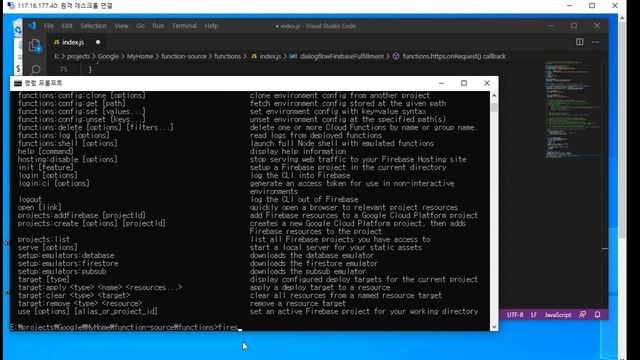Click the 'serve [options]' command text
The image size is (640, 360).
click(x=47, y=247)
